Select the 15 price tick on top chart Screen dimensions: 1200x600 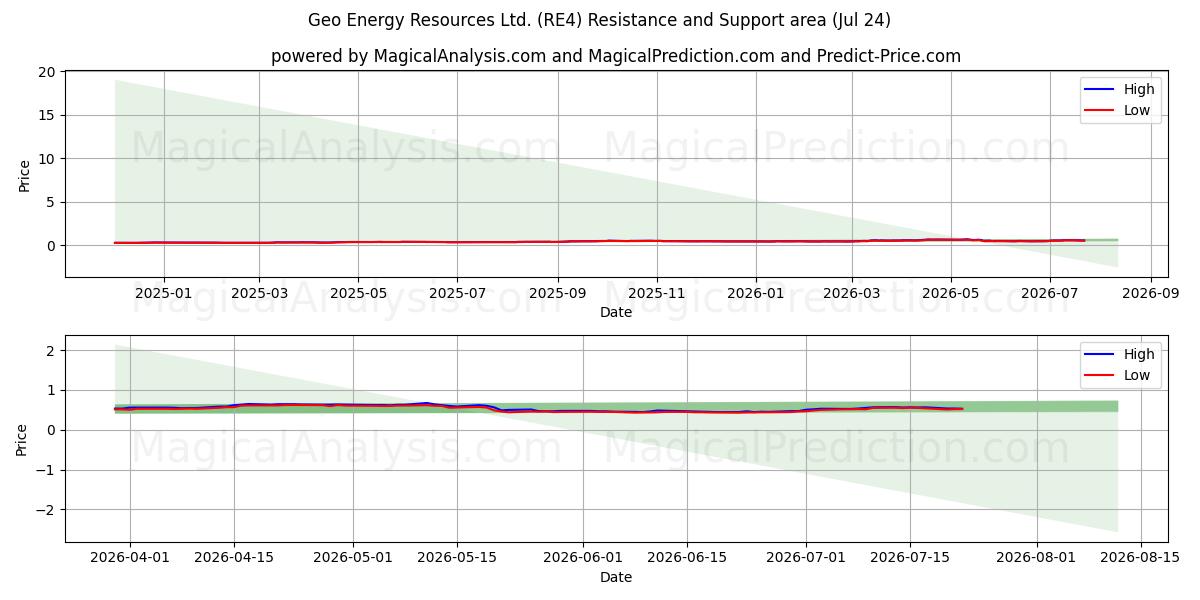pos(46,115)
